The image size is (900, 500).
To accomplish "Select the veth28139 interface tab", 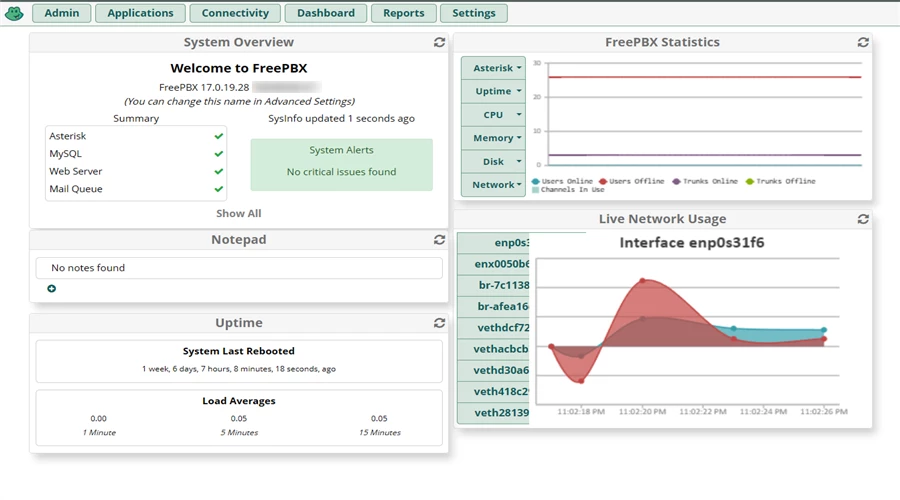I will pyautogui.click(x=493, y=413).
